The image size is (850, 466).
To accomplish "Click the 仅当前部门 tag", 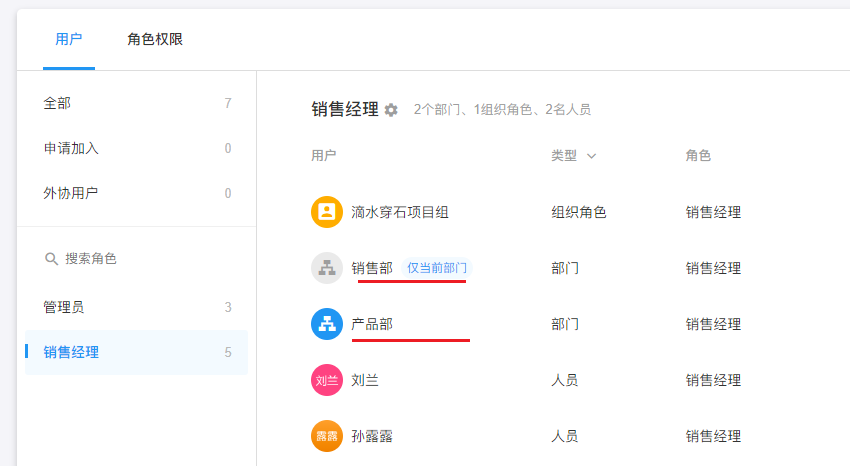I will click(437, 268).
